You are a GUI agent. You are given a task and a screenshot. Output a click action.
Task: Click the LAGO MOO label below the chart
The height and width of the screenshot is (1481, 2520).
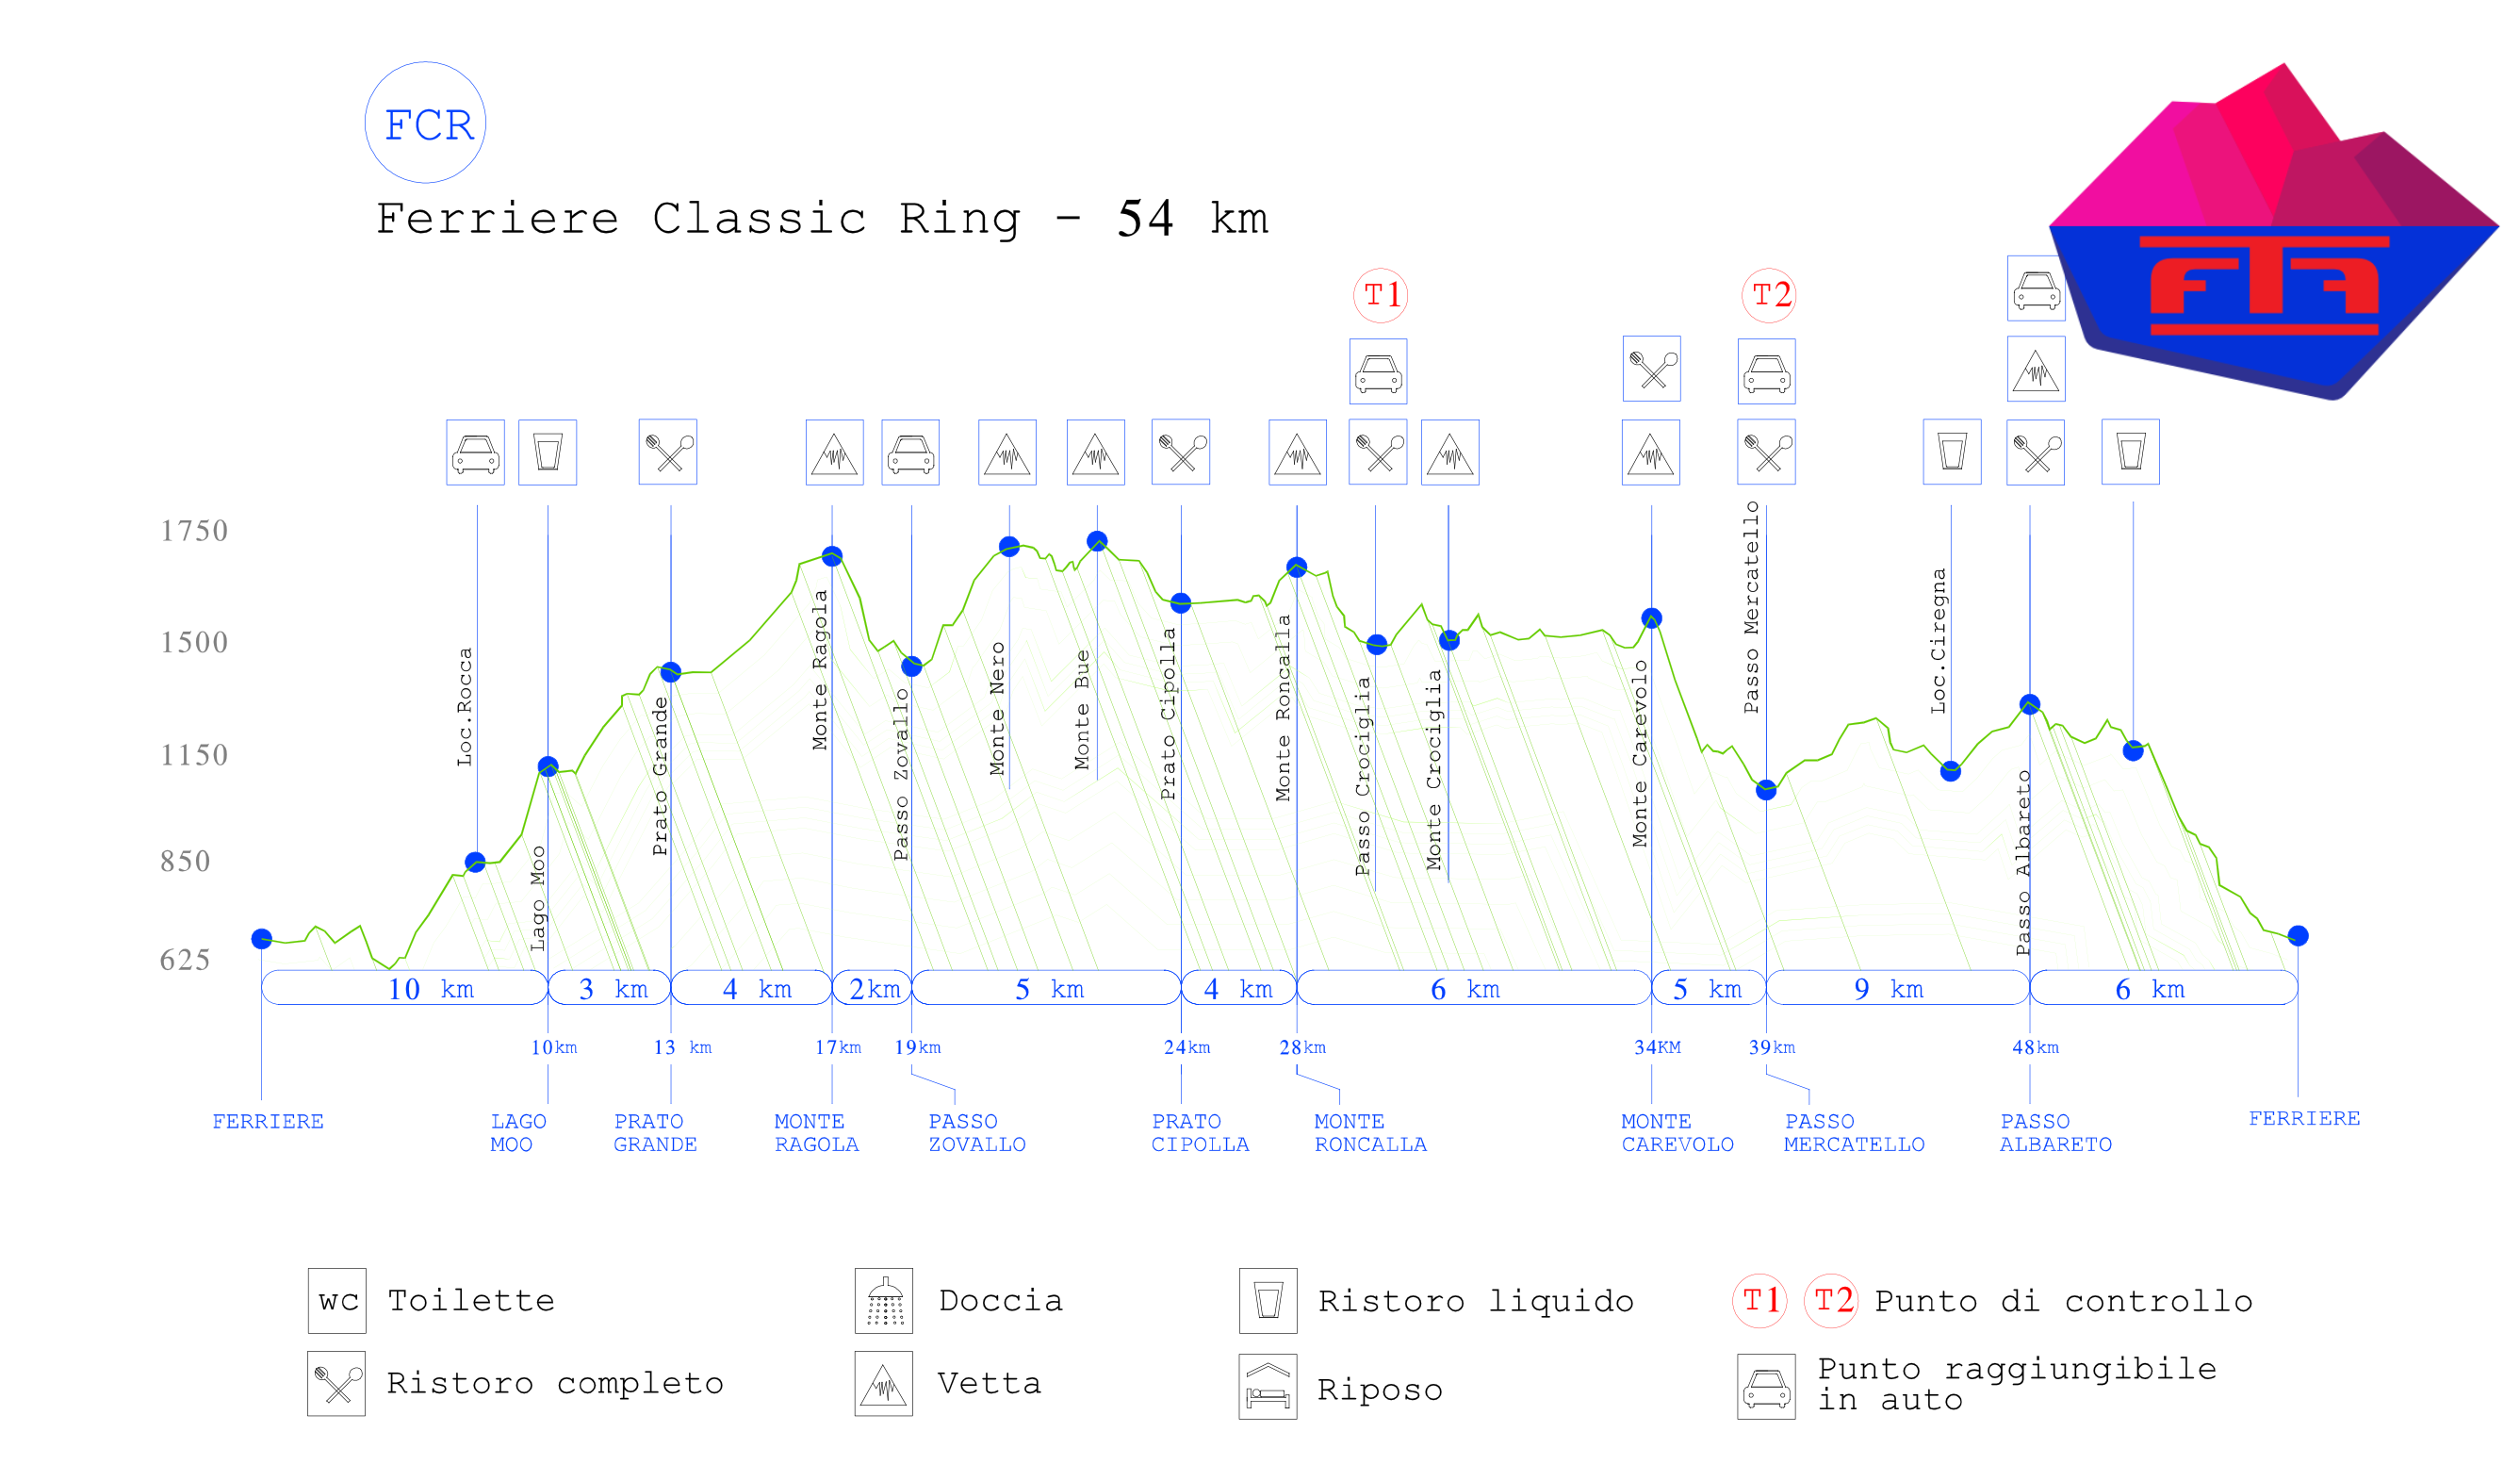[x=518, y=1133]
